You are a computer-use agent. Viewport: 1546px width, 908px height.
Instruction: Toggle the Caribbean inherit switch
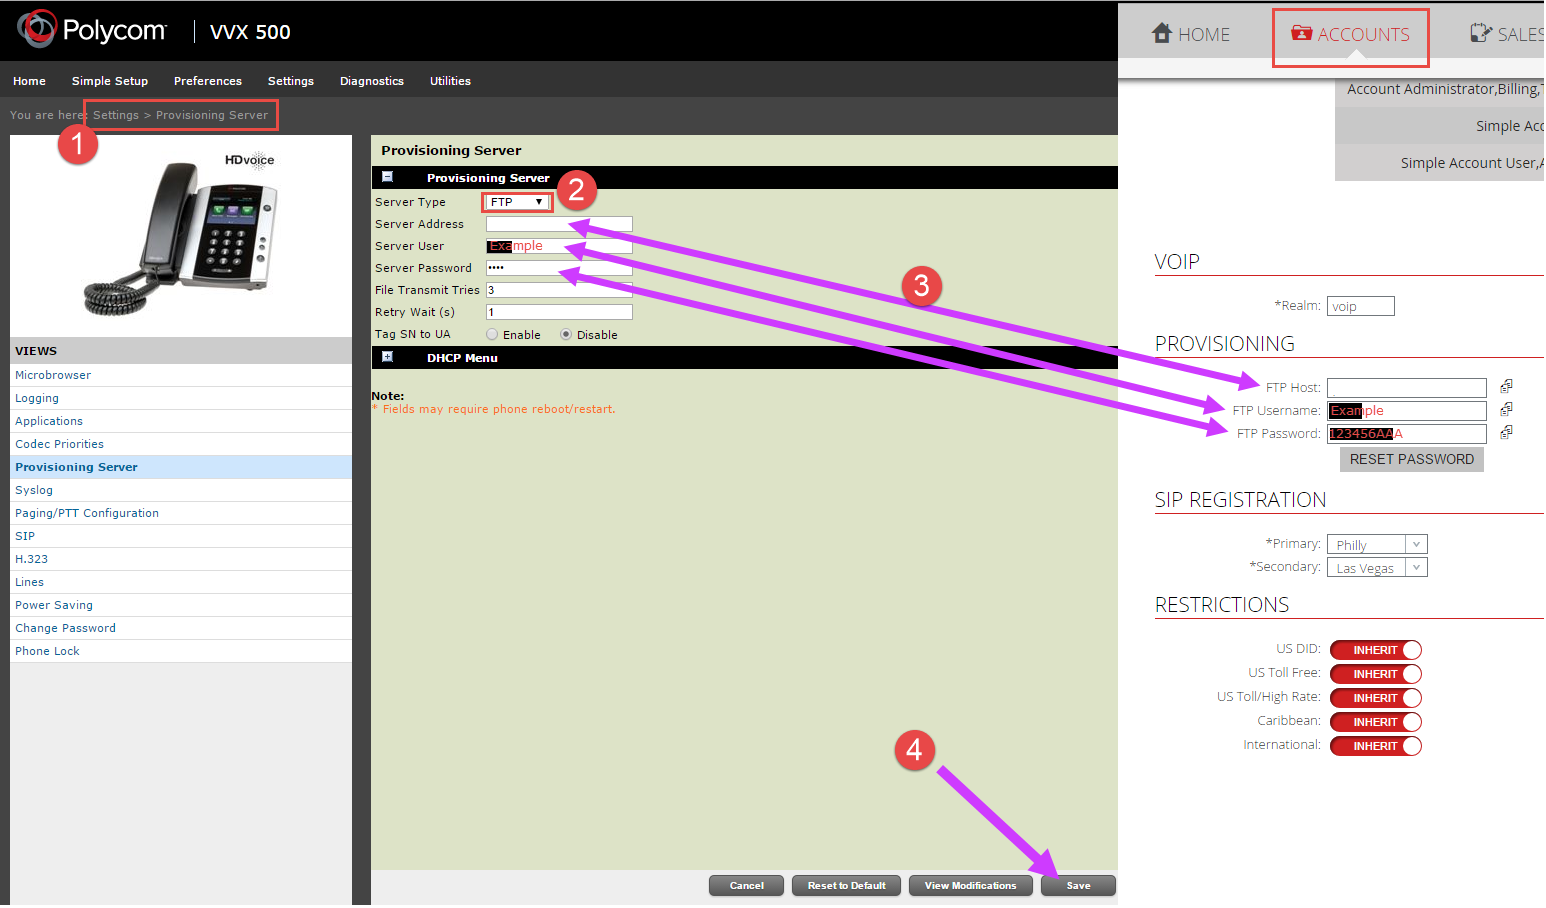[x=1376, y=722]
